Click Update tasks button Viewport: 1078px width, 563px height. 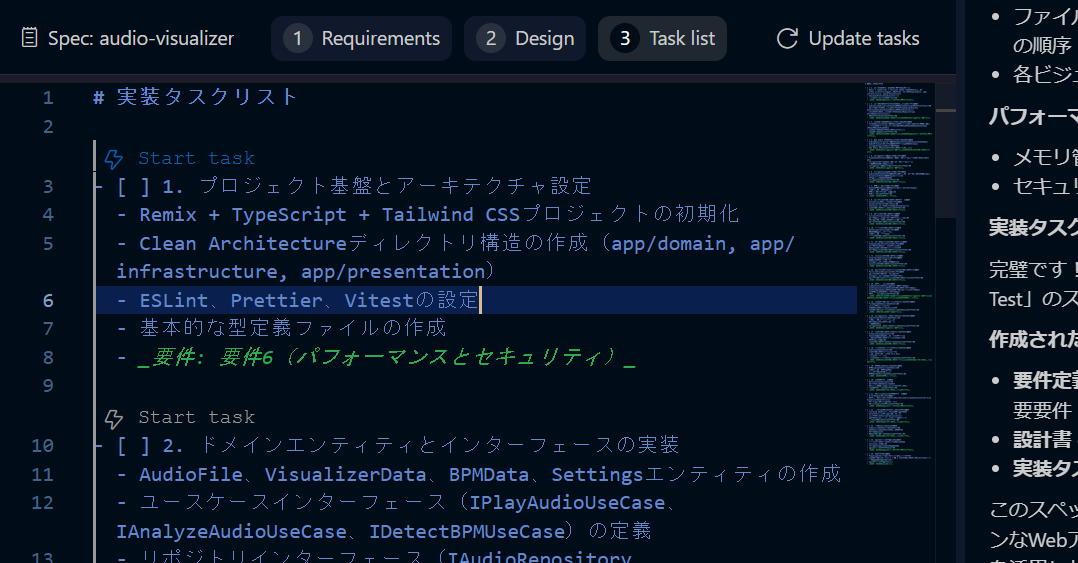(848, 38)
